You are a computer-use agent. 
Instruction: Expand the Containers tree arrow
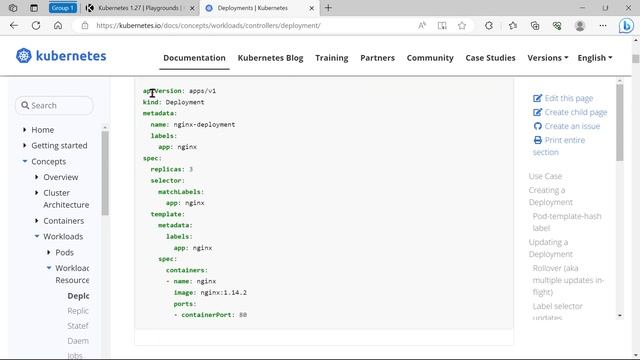pos(37,221)
